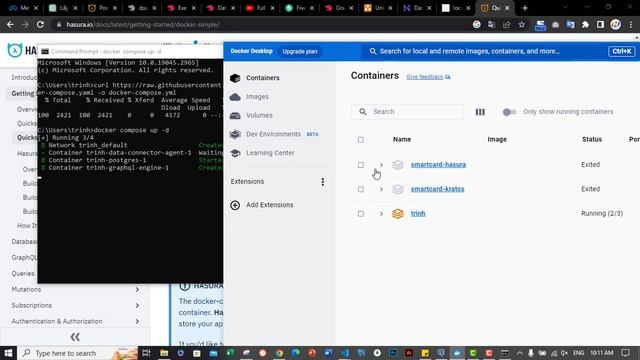Open smartcard-kratos container link
This screenshot has width=640, height=360.
[x=438, y=189]
